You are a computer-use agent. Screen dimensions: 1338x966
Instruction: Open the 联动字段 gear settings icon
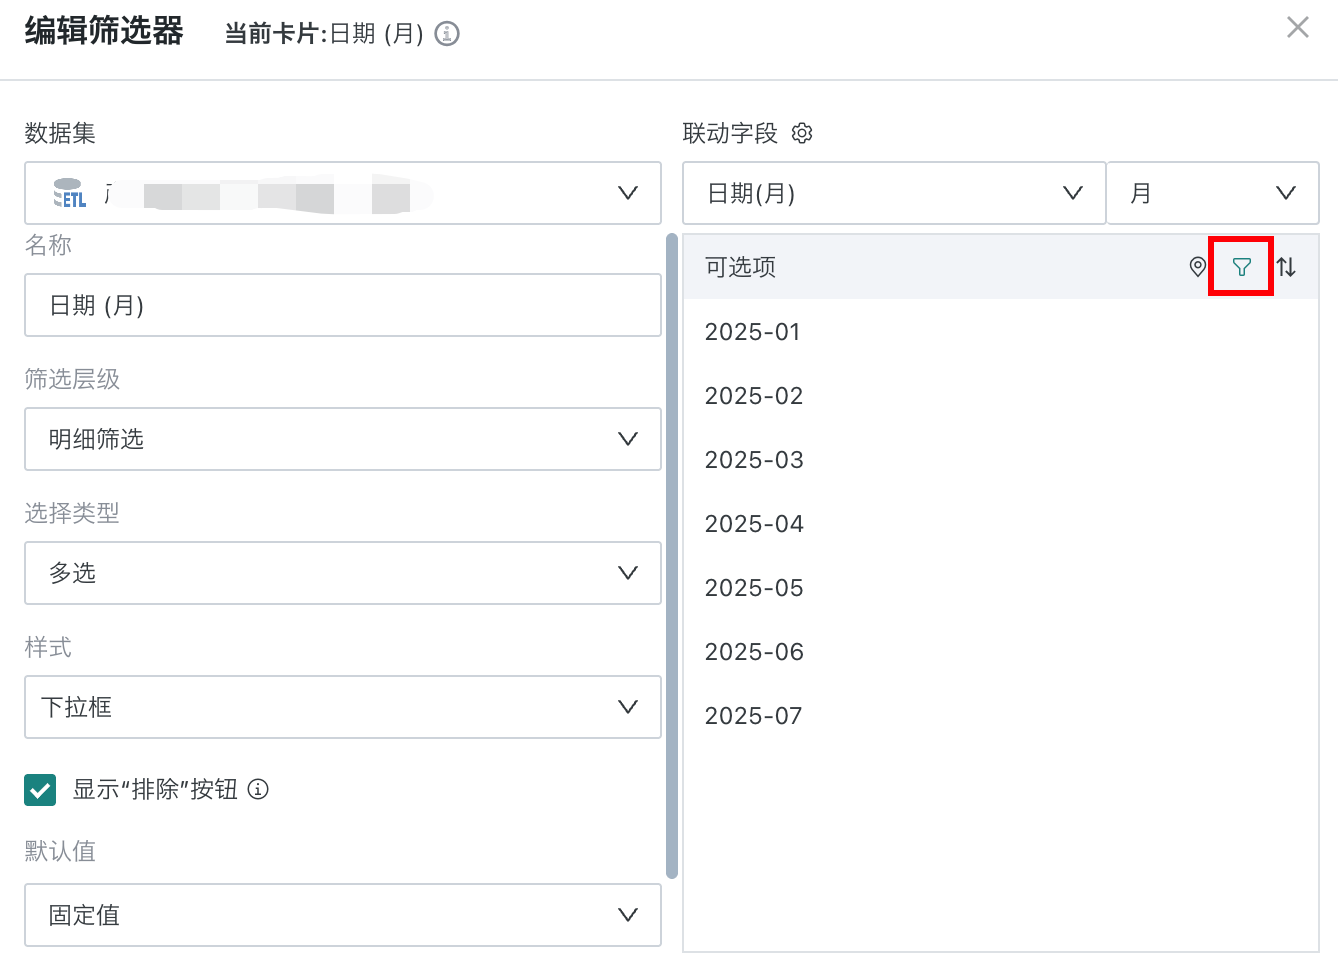(802, 133)
